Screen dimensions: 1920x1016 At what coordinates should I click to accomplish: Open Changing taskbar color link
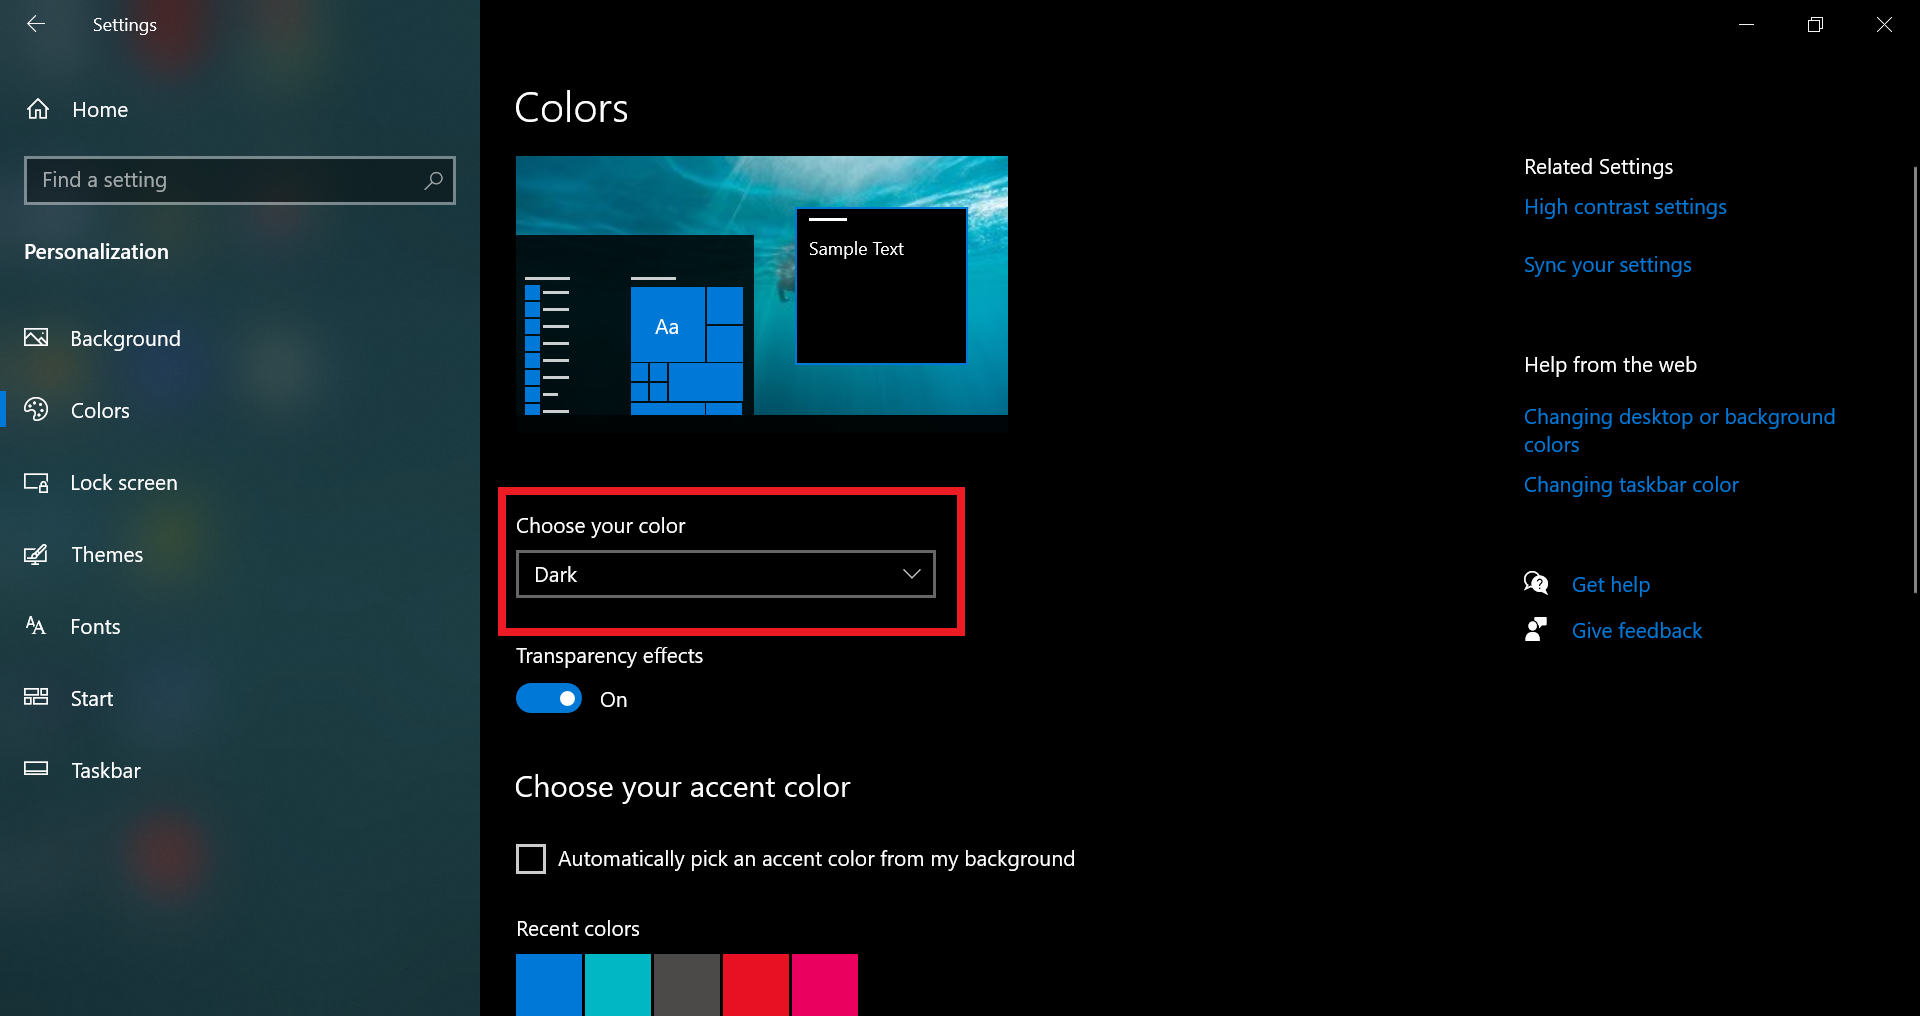coord(1631,485)
